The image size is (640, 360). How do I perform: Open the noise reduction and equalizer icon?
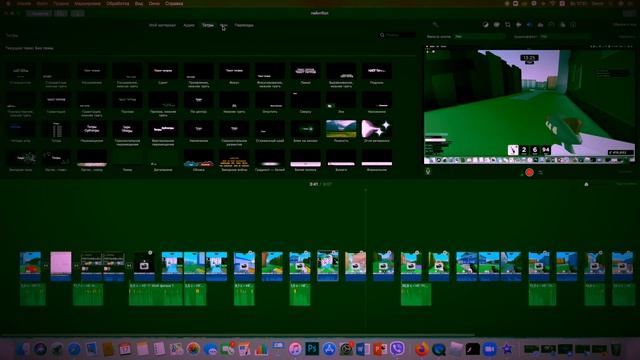[540, 25]
